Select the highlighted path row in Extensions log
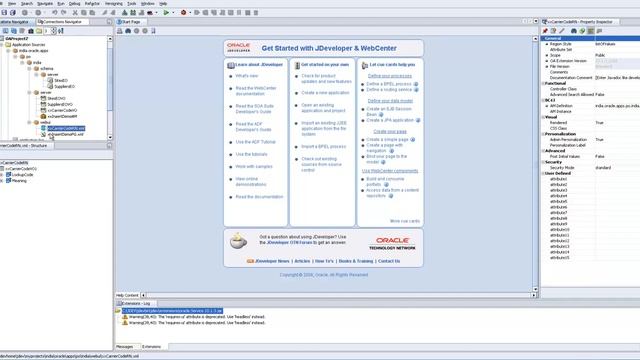The width and height of the screenshot is (640, 360). (172, 311)
